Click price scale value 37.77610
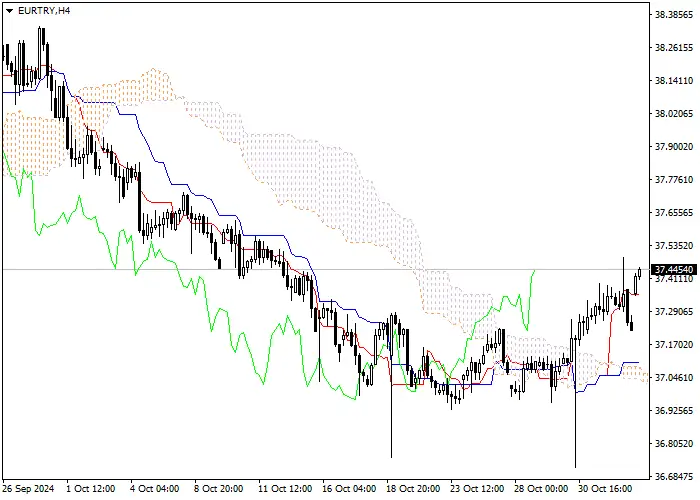 point(674,179)
